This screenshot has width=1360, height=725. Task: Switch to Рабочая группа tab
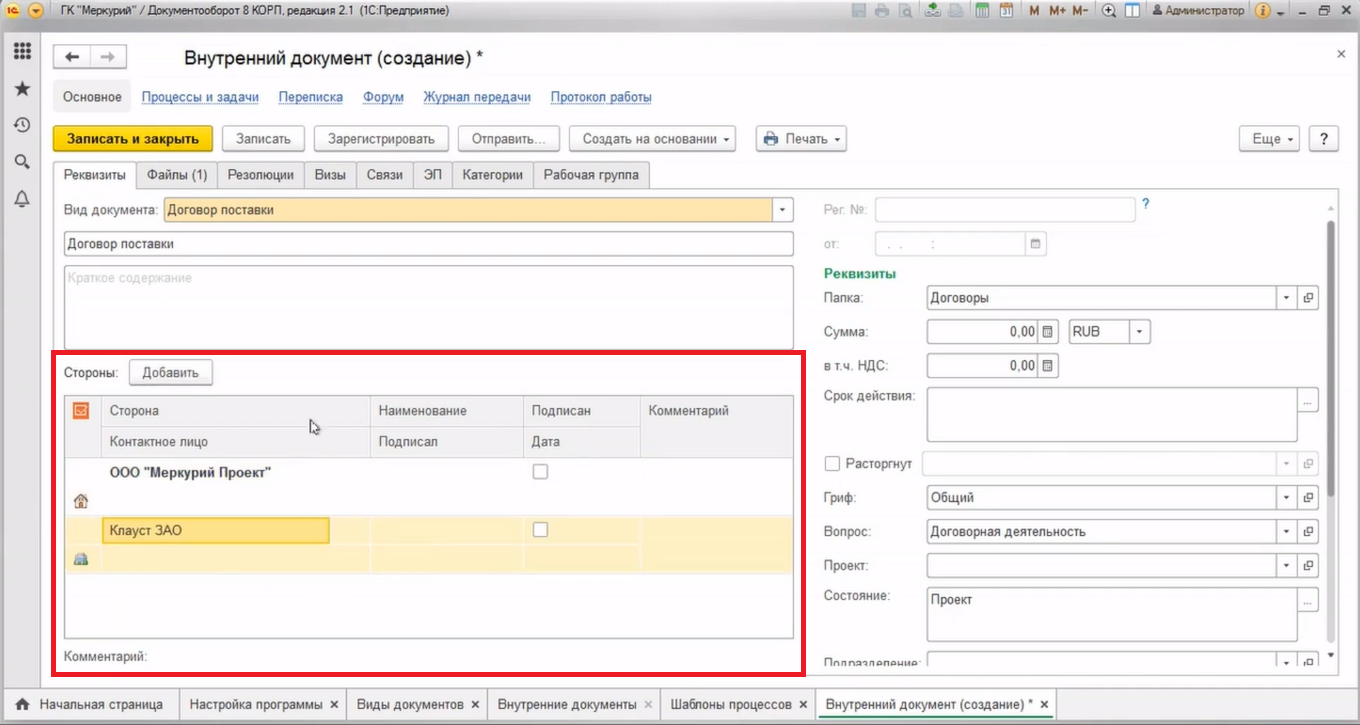tap(592, 174)
